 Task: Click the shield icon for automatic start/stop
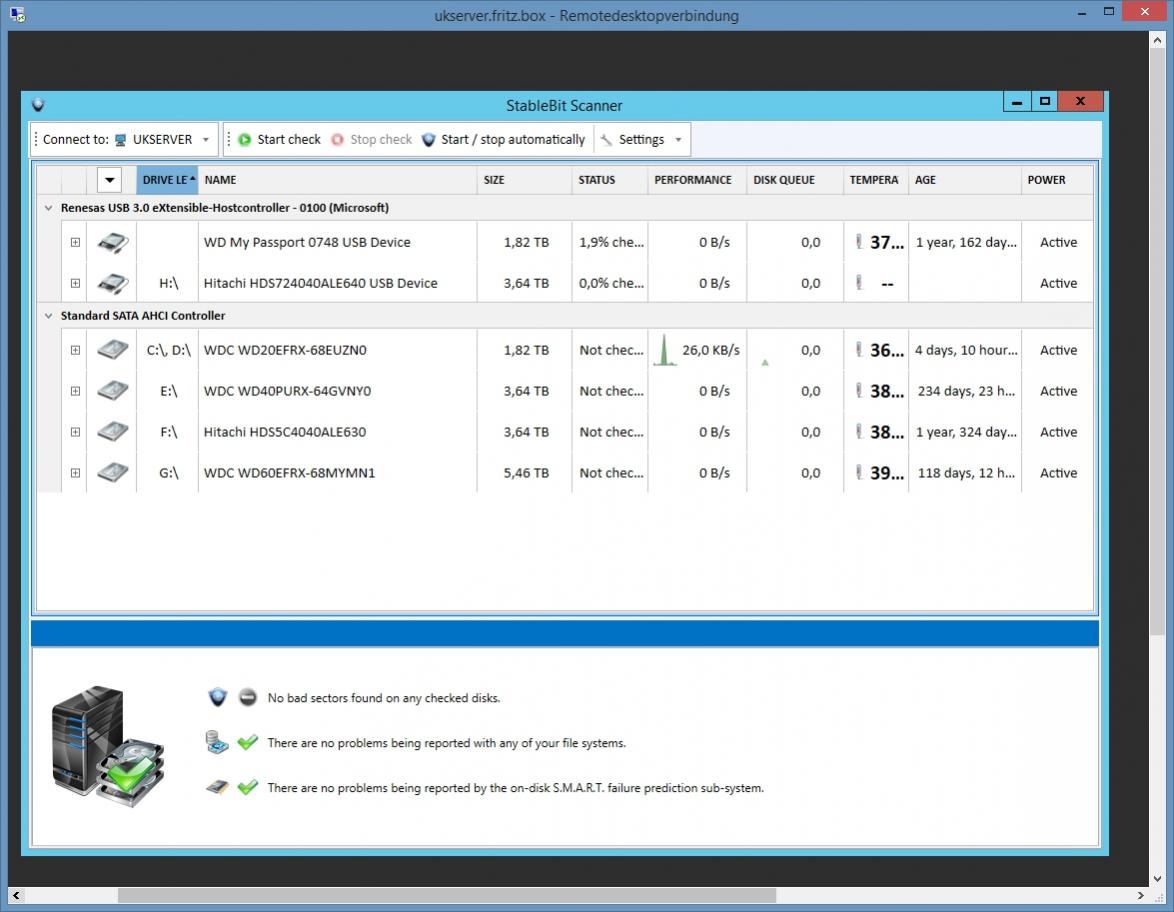[428, 140]
